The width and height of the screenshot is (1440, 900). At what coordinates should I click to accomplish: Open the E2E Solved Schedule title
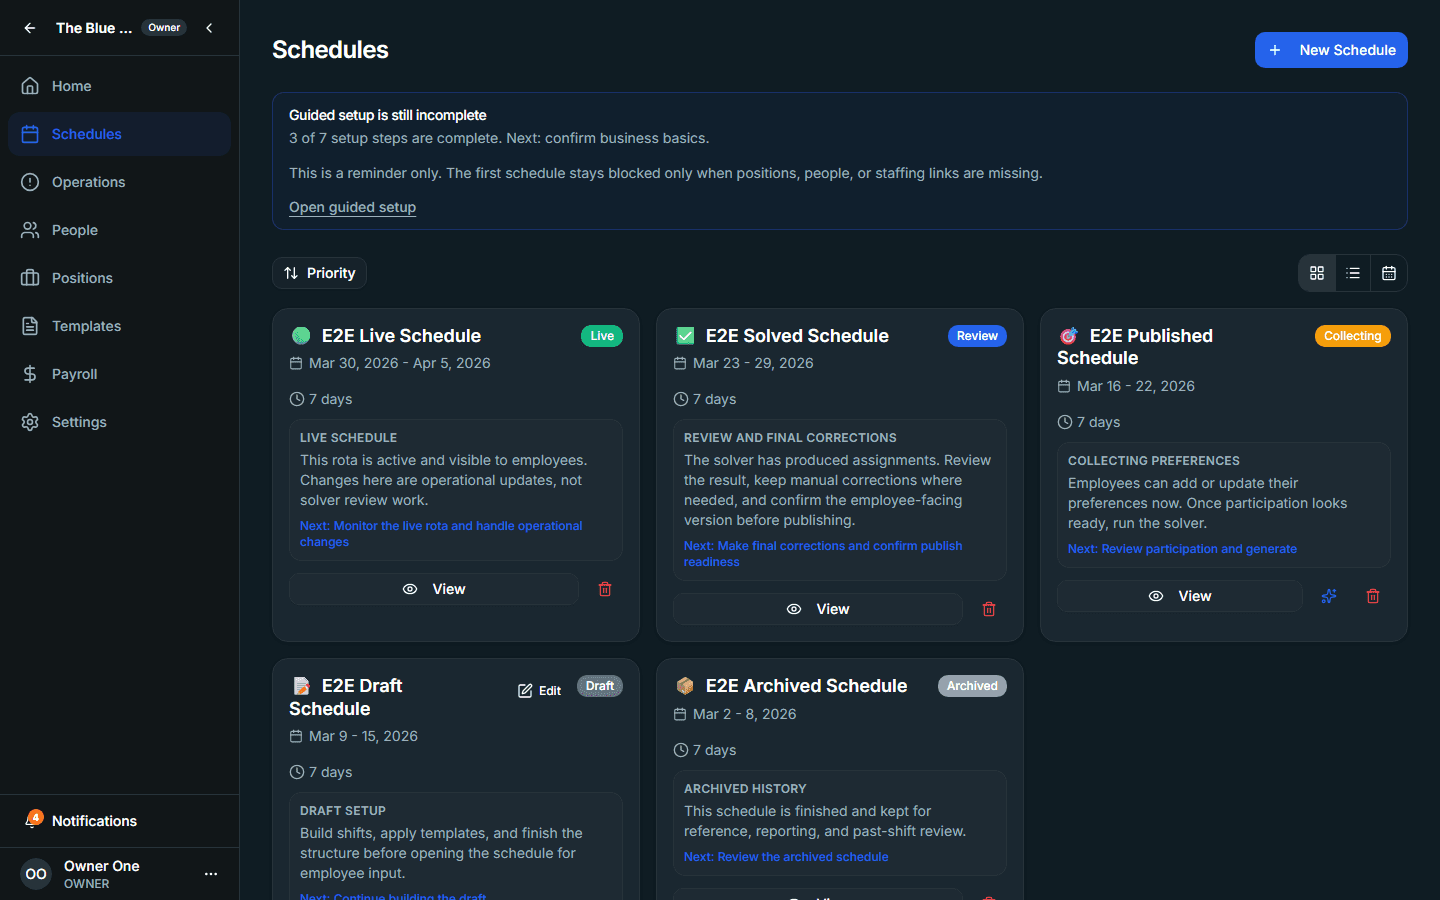pos(797,336)
